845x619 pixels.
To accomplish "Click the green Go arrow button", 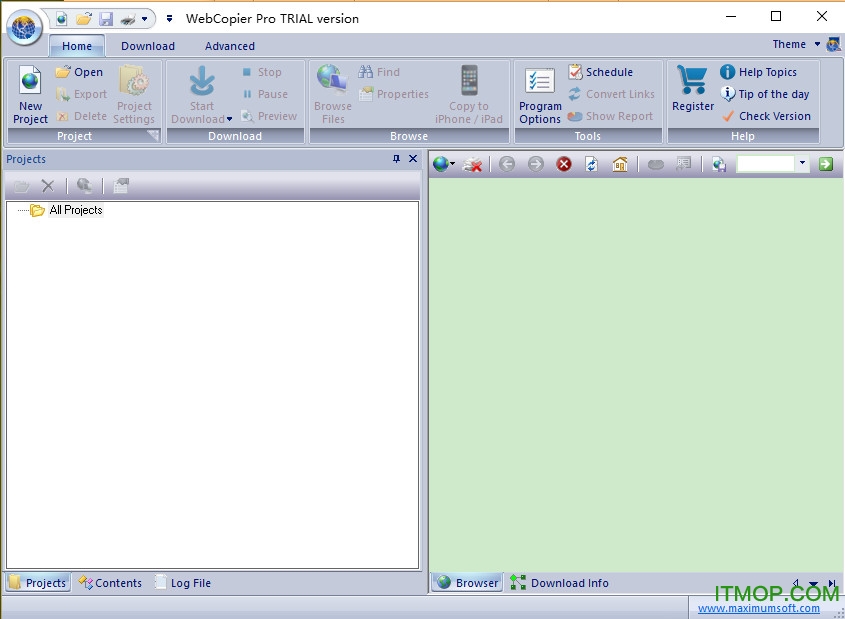I will pyautogui.click(x=826, y=164).
